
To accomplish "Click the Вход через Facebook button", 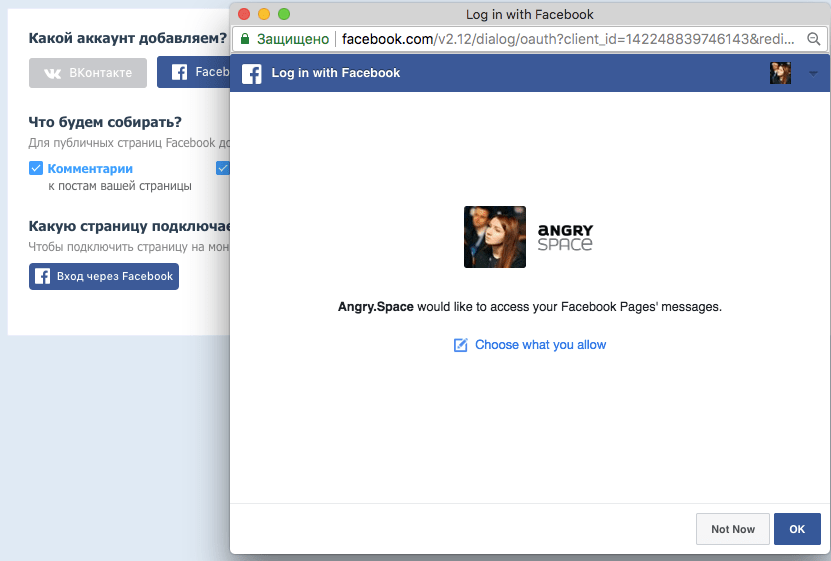I will click(104, 276).
